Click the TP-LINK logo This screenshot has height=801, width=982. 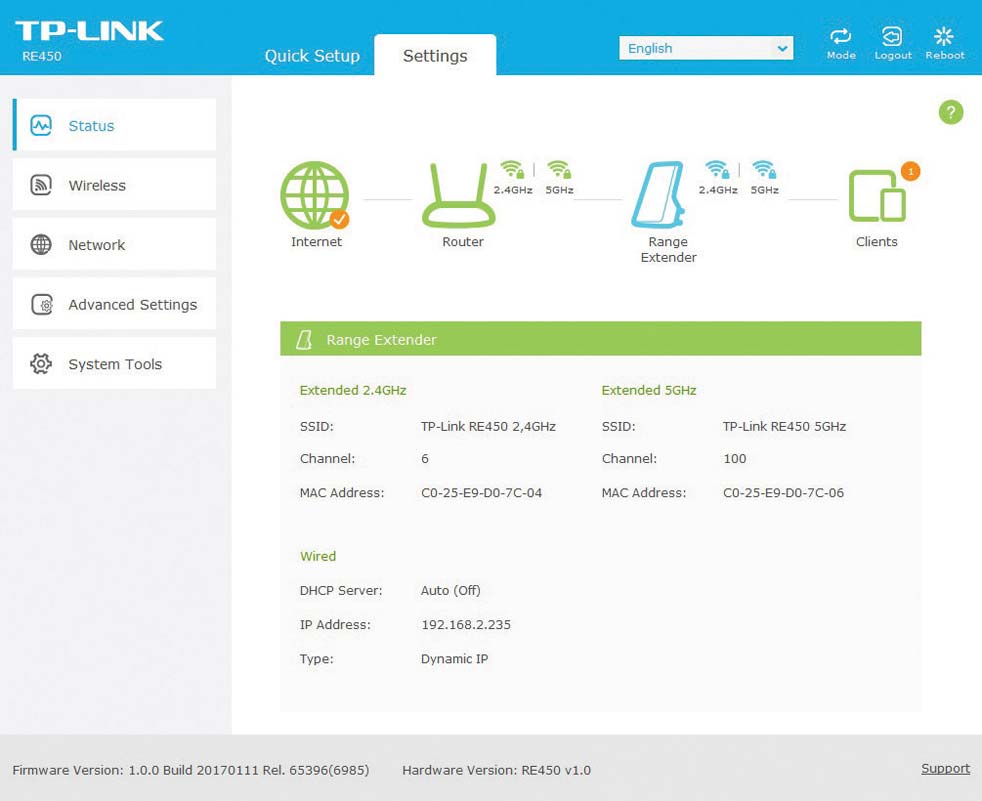(90, 31)
